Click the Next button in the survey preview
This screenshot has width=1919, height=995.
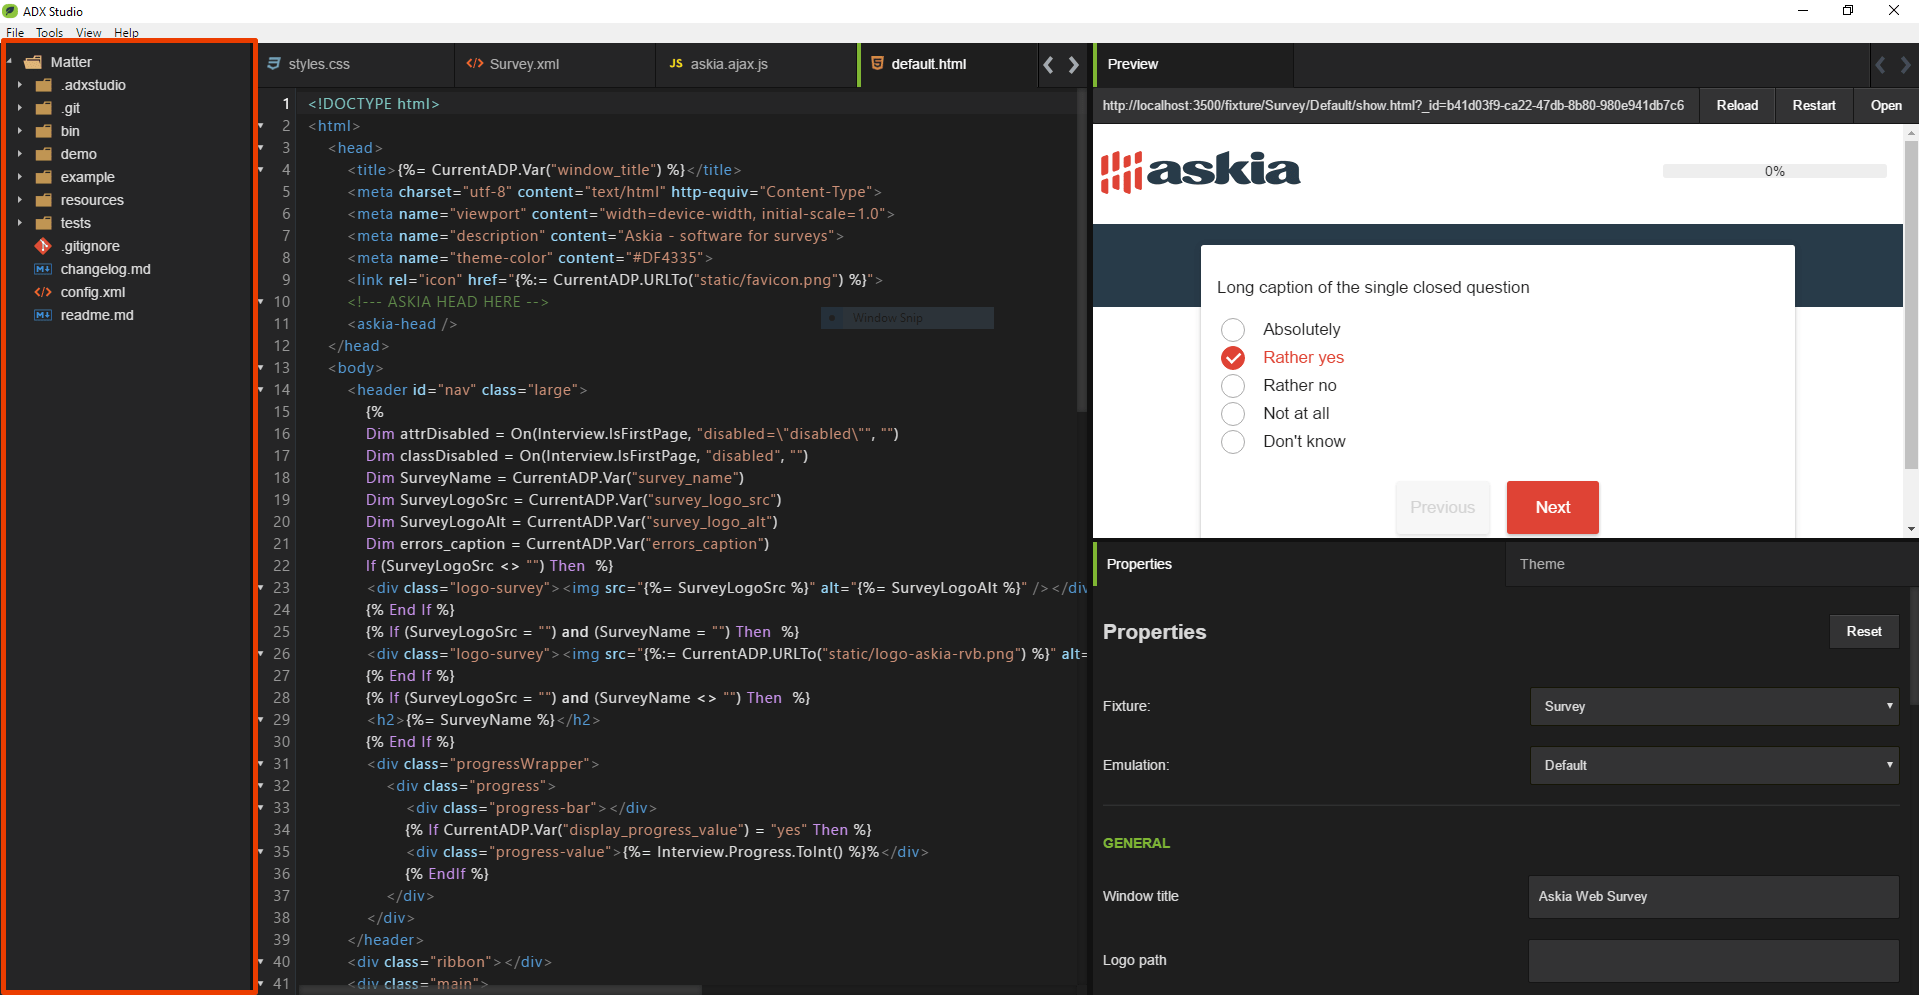pyautogui.click(x=1551, y=507)
